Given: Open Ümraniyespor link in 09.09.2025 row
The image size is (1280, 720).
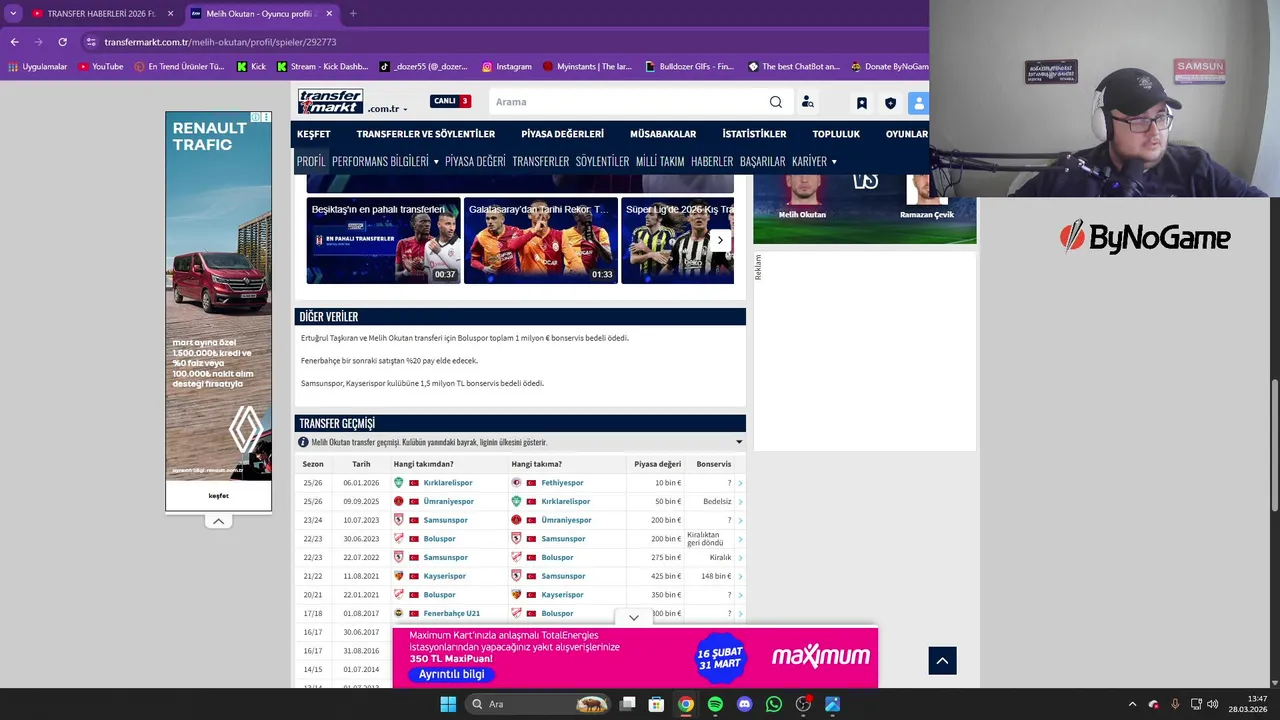Looking at the screenshot, I should (x=449, y=502).
